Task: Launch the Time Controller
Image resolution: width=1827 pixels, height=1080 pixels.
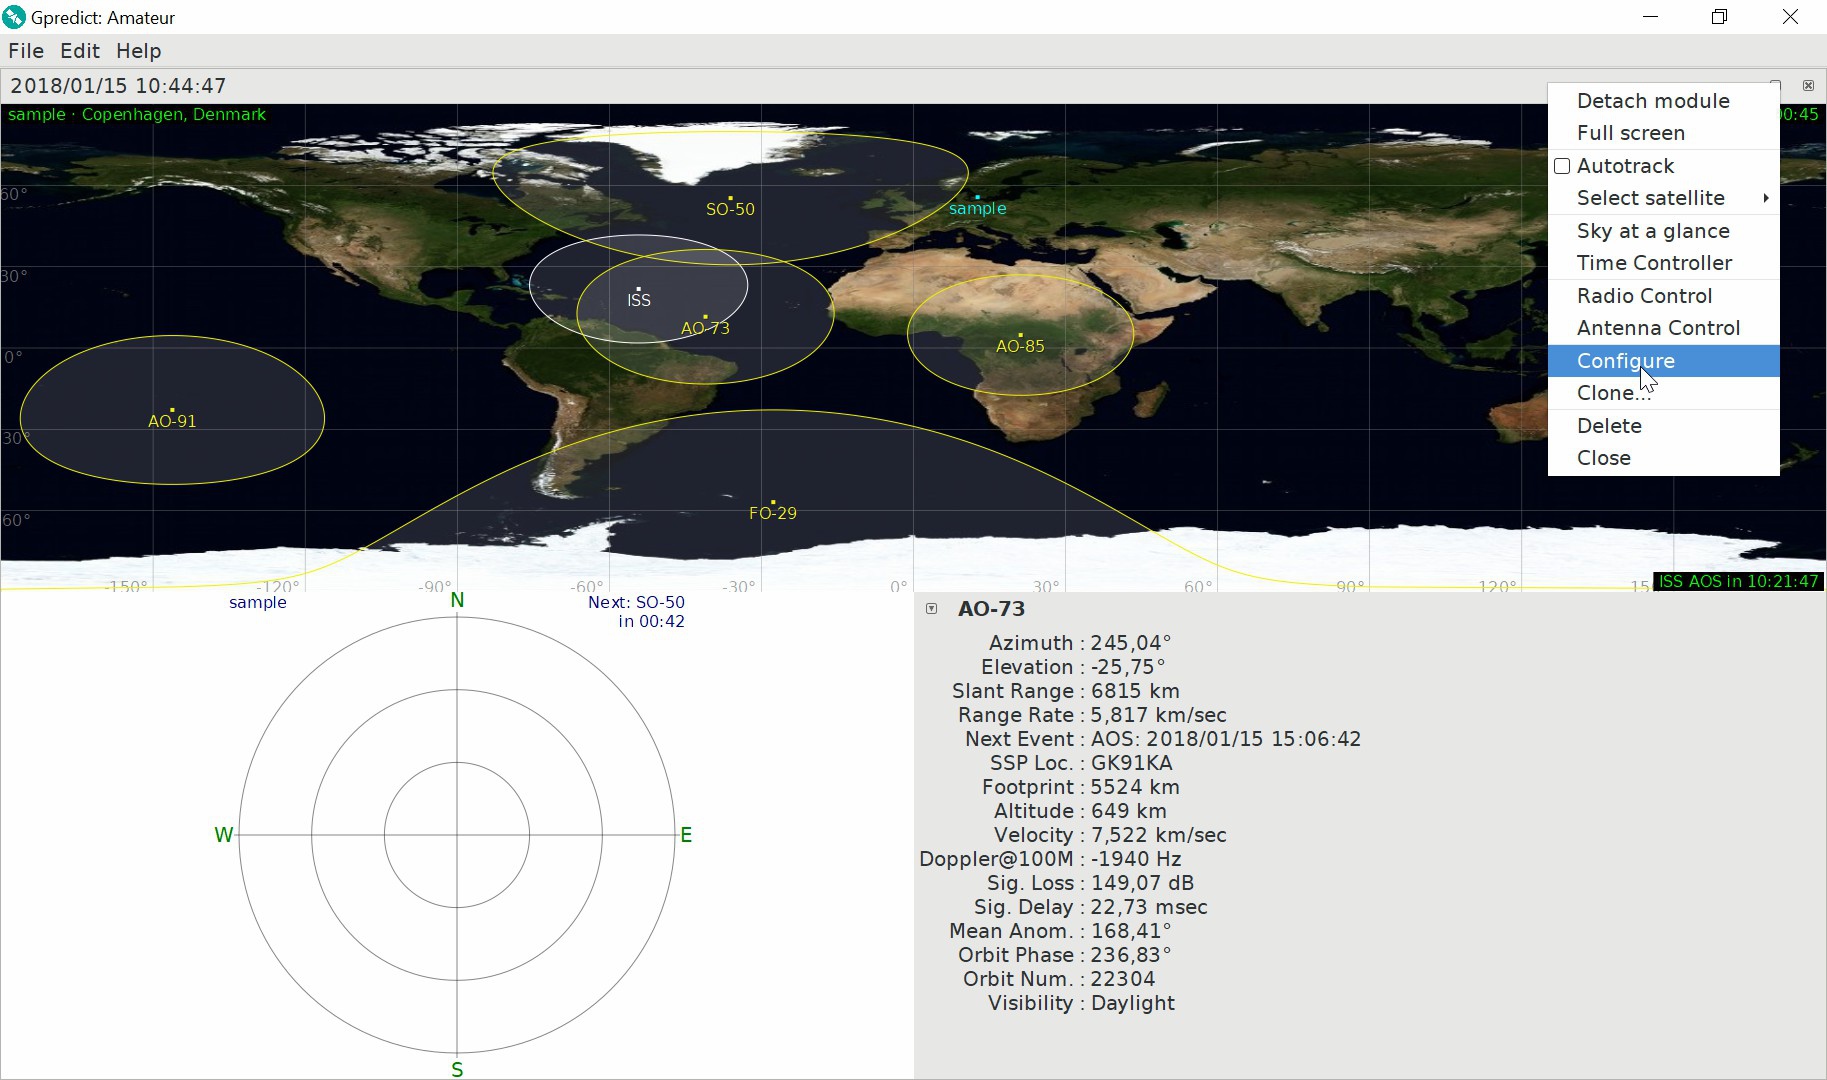Action: [x=1664, y=263]
